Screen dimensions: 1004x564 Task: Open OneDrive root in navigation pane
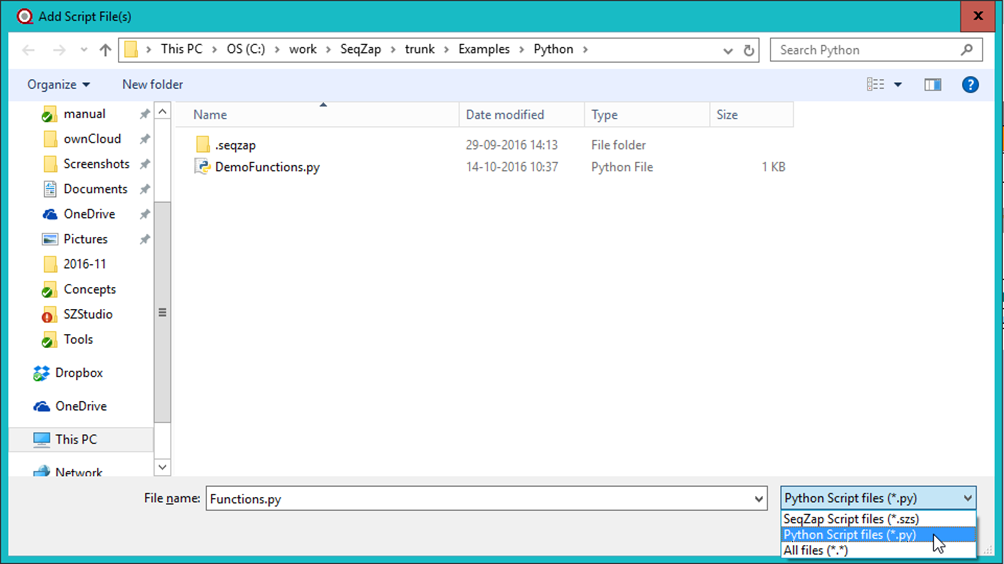[81, 406]
